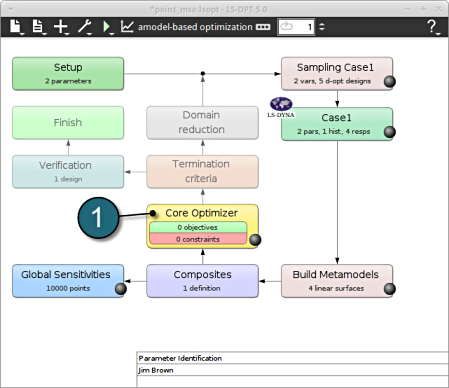The width and height of the screenshot is (449, 388).
Task: Click the iteration loop icon in spinbox
Action: tap(286, 26)
